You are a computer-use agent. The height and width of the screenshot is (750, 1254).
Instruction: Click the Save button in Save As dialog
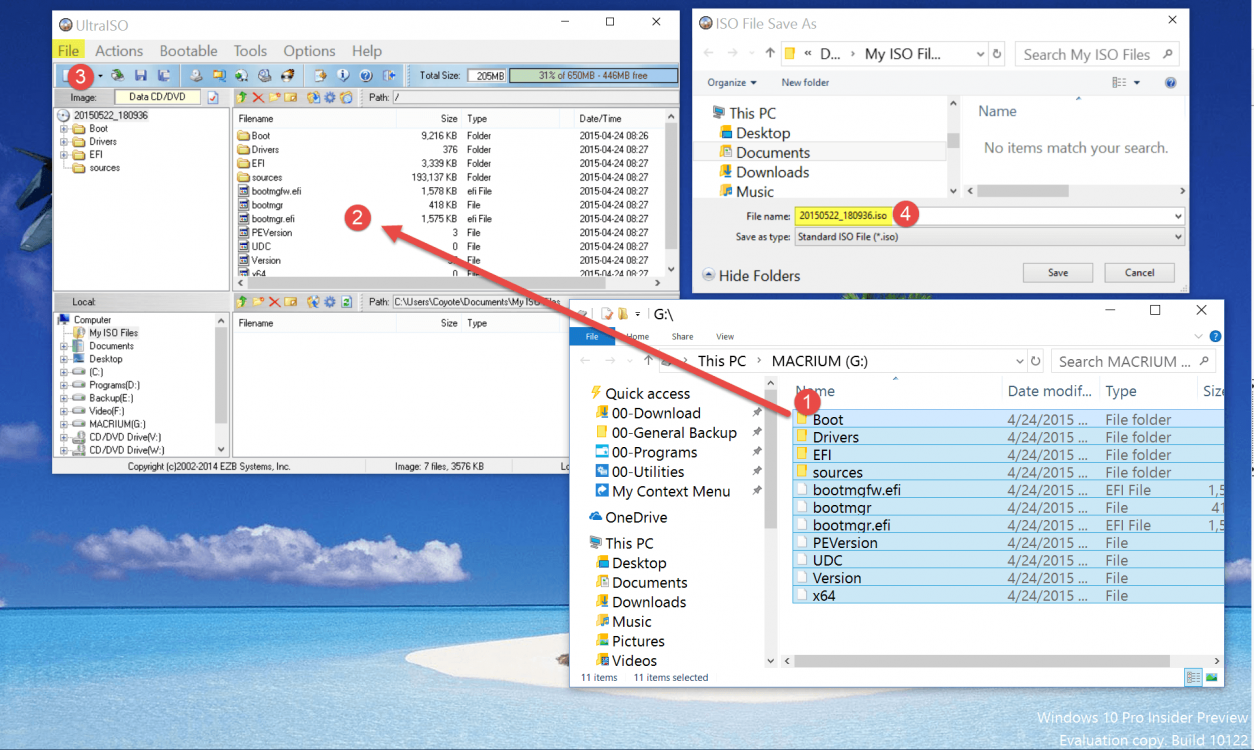click(1058, 272)
